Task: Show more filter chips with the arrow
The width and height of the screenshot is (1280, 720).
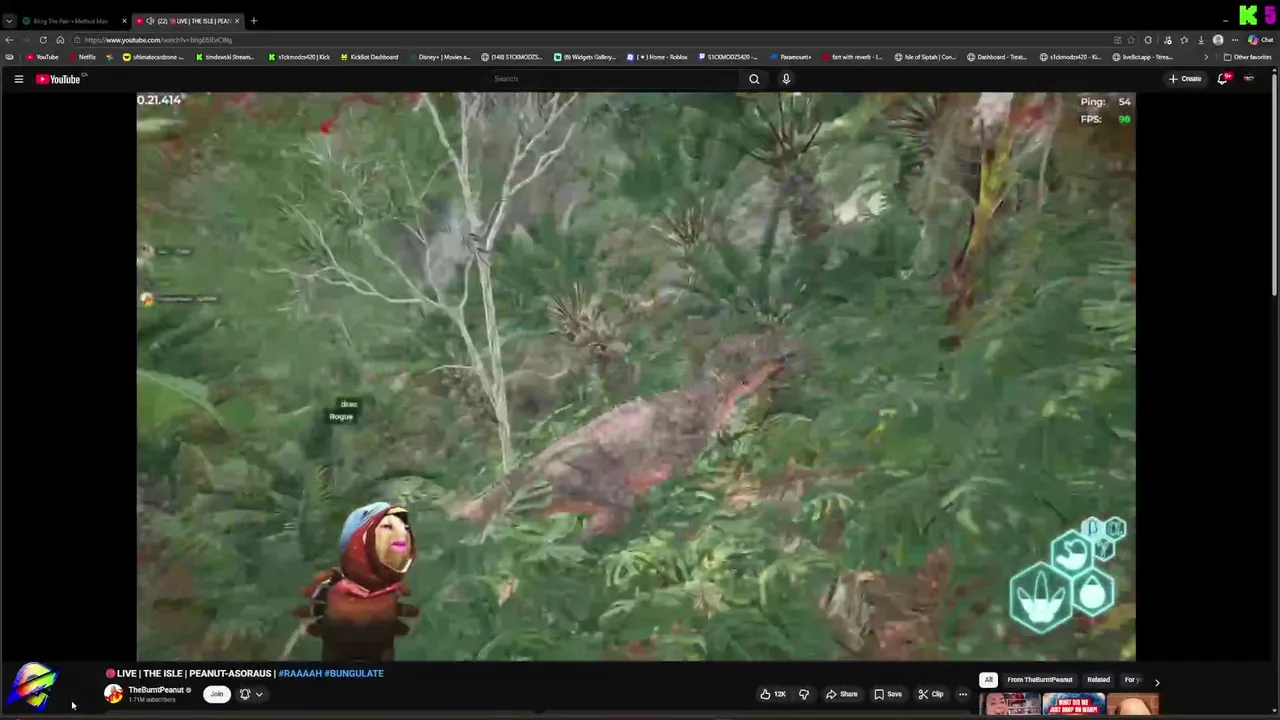Action: [x=1157, y=682]
